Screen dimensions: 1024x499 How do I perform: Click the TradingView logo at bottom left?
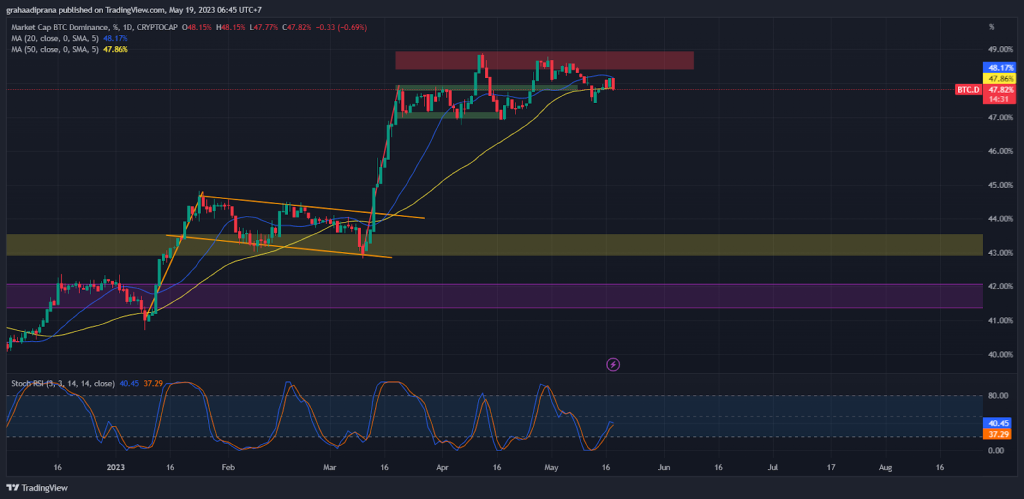click(37, 487)
